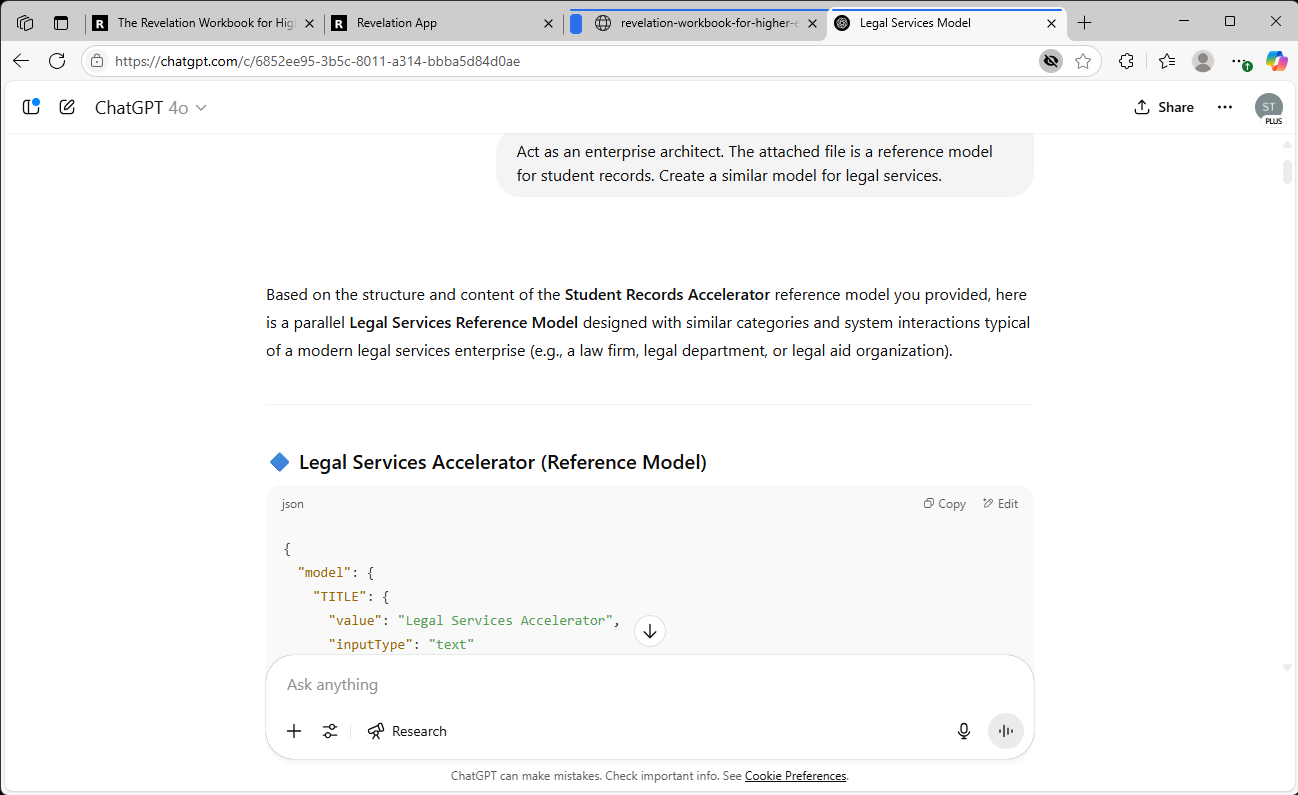This screenshot has height=795, width=1298.
Task: Open the tools options icon in the prompt bar
Action: pos(329,731)
